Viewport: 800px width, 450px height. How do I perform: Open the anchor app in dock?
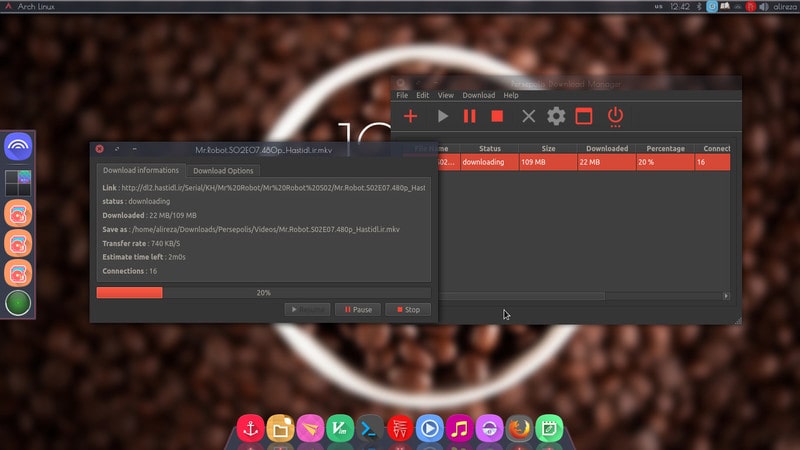tap(251, 429)
